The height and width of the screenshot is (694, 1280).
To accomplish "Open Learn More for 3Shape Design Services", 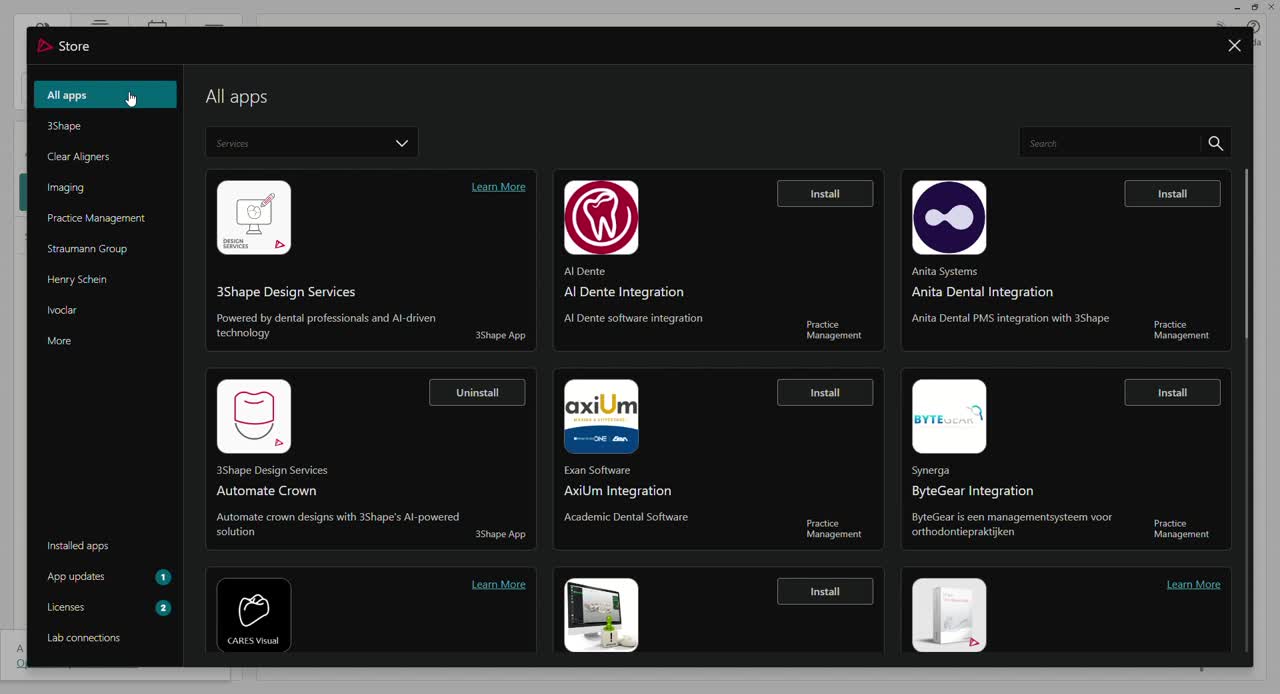I will pos(498,187).
